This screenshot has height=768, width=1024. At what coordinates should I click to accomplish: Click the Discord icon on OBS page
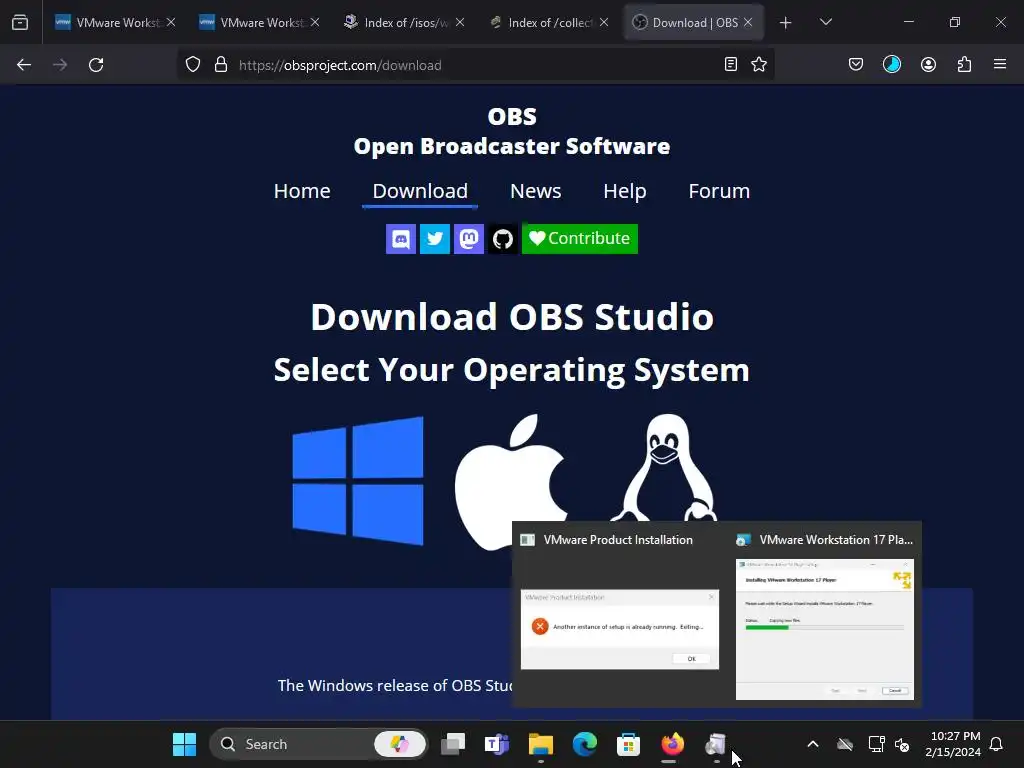400,238
